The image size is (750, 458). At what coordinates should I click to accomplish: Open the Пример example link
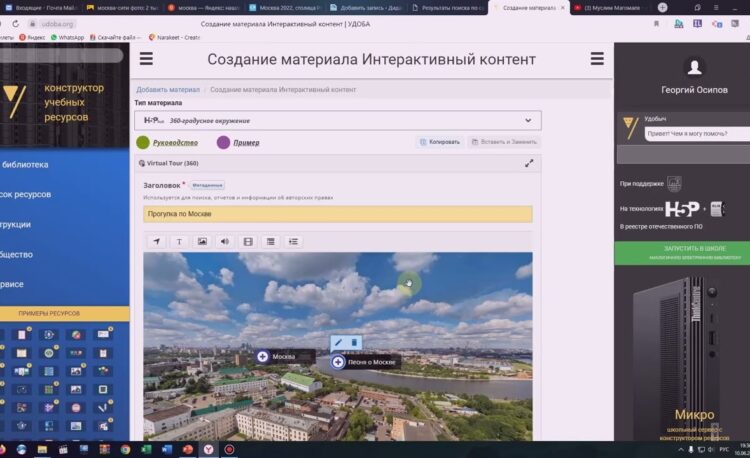(246, 143)
